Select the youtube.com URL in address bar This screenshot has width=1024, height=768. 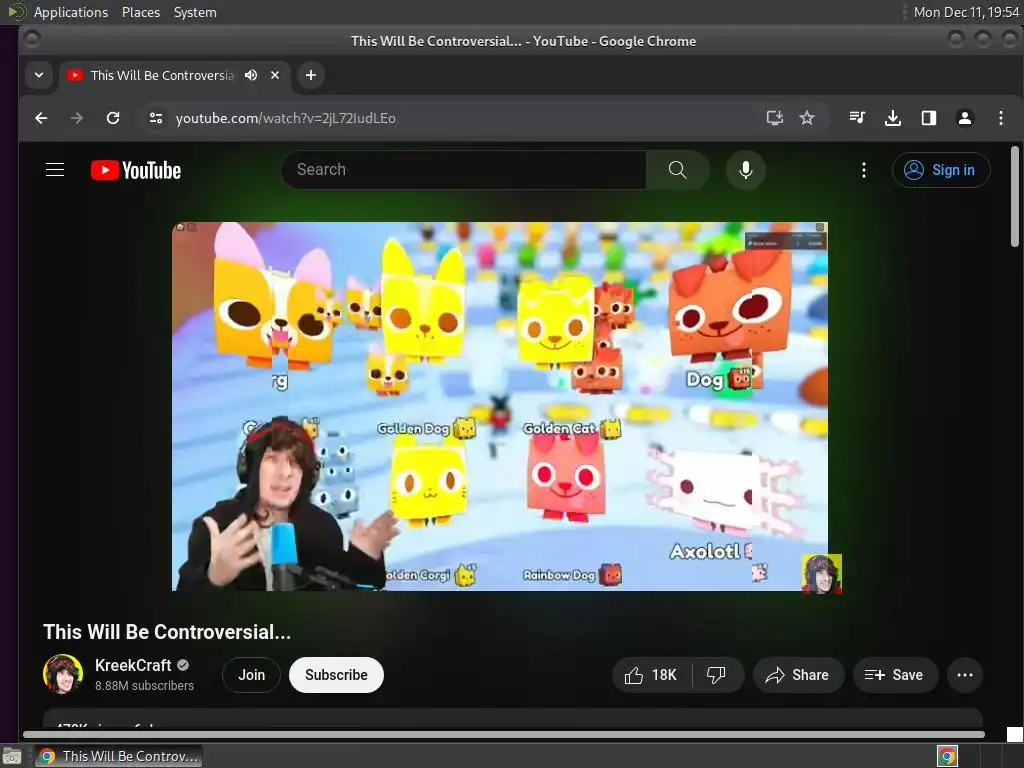285,118
